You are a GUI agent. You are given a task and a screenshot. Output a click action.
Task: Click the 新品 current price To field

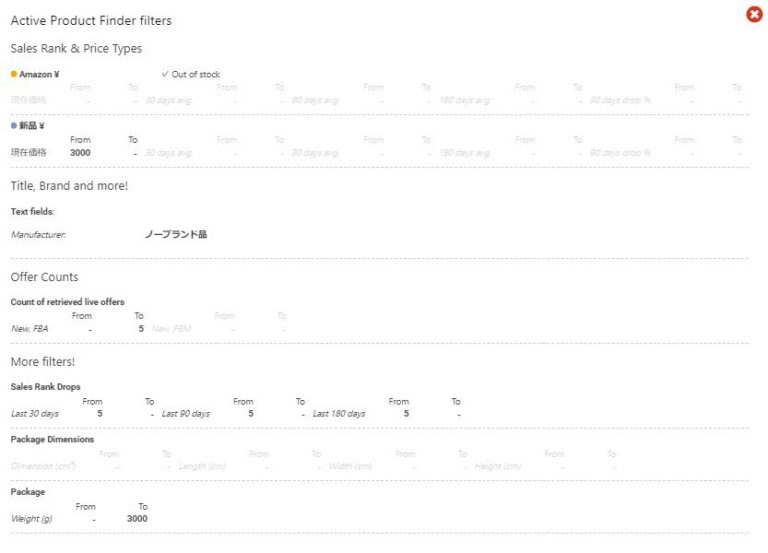coord(134,153)
